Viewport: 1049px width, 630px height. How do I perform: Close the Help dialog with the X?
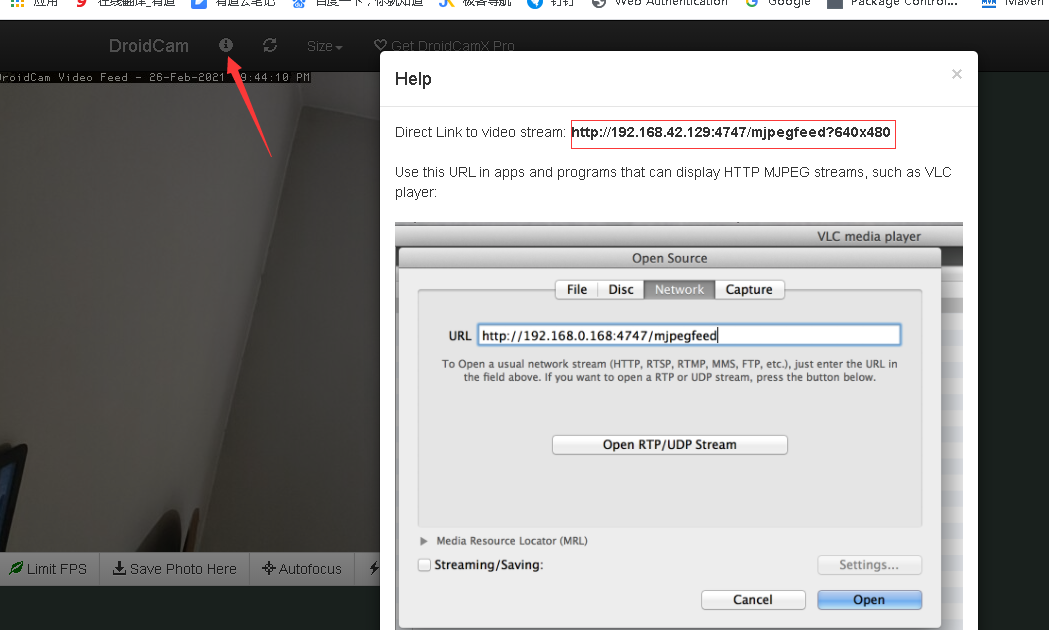957,74
